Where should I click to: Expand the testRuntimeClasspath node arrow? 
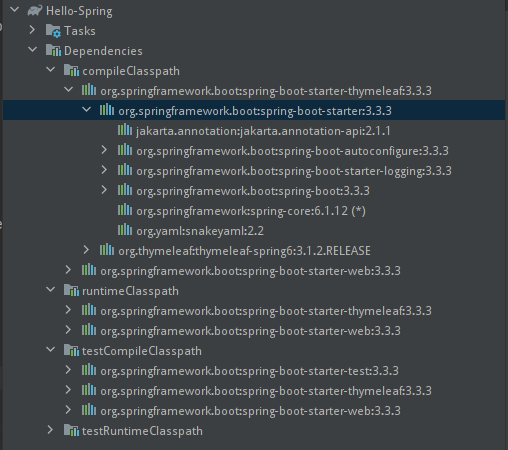pos(50,430)
